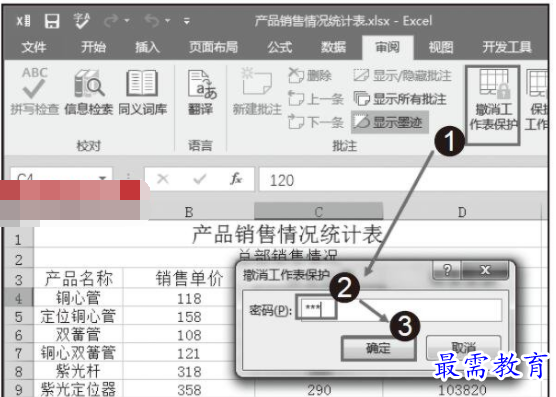
Task: Switch to the 页面布局 ribbon tab
Action: 213,47
